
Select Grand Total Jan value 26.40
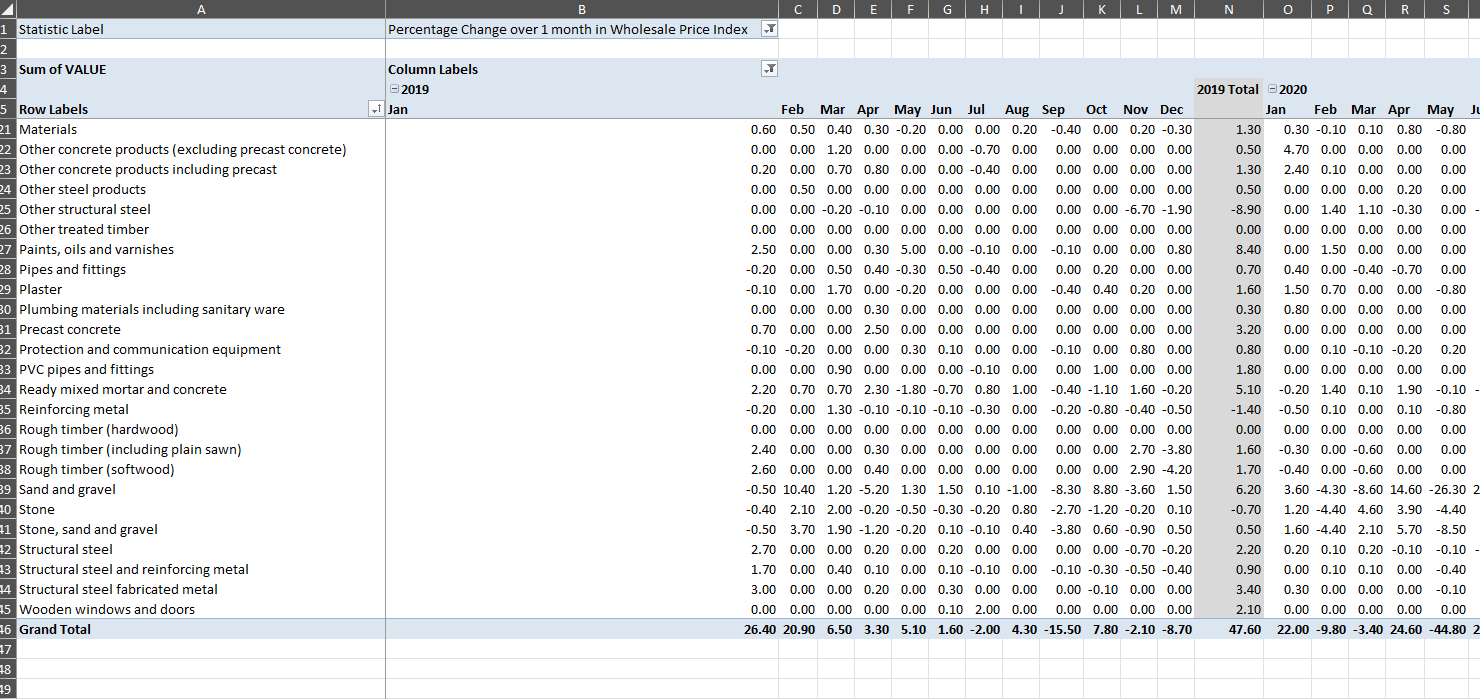pyautogui.click(x=759, y=629)
